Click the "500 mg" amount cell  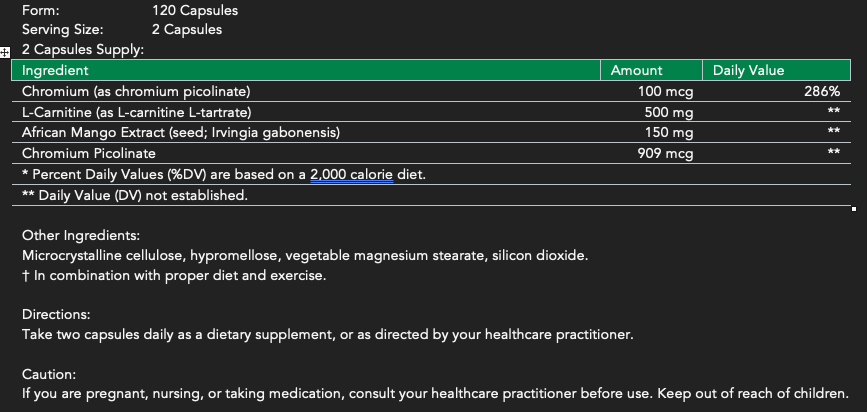(x=669, y=112)
